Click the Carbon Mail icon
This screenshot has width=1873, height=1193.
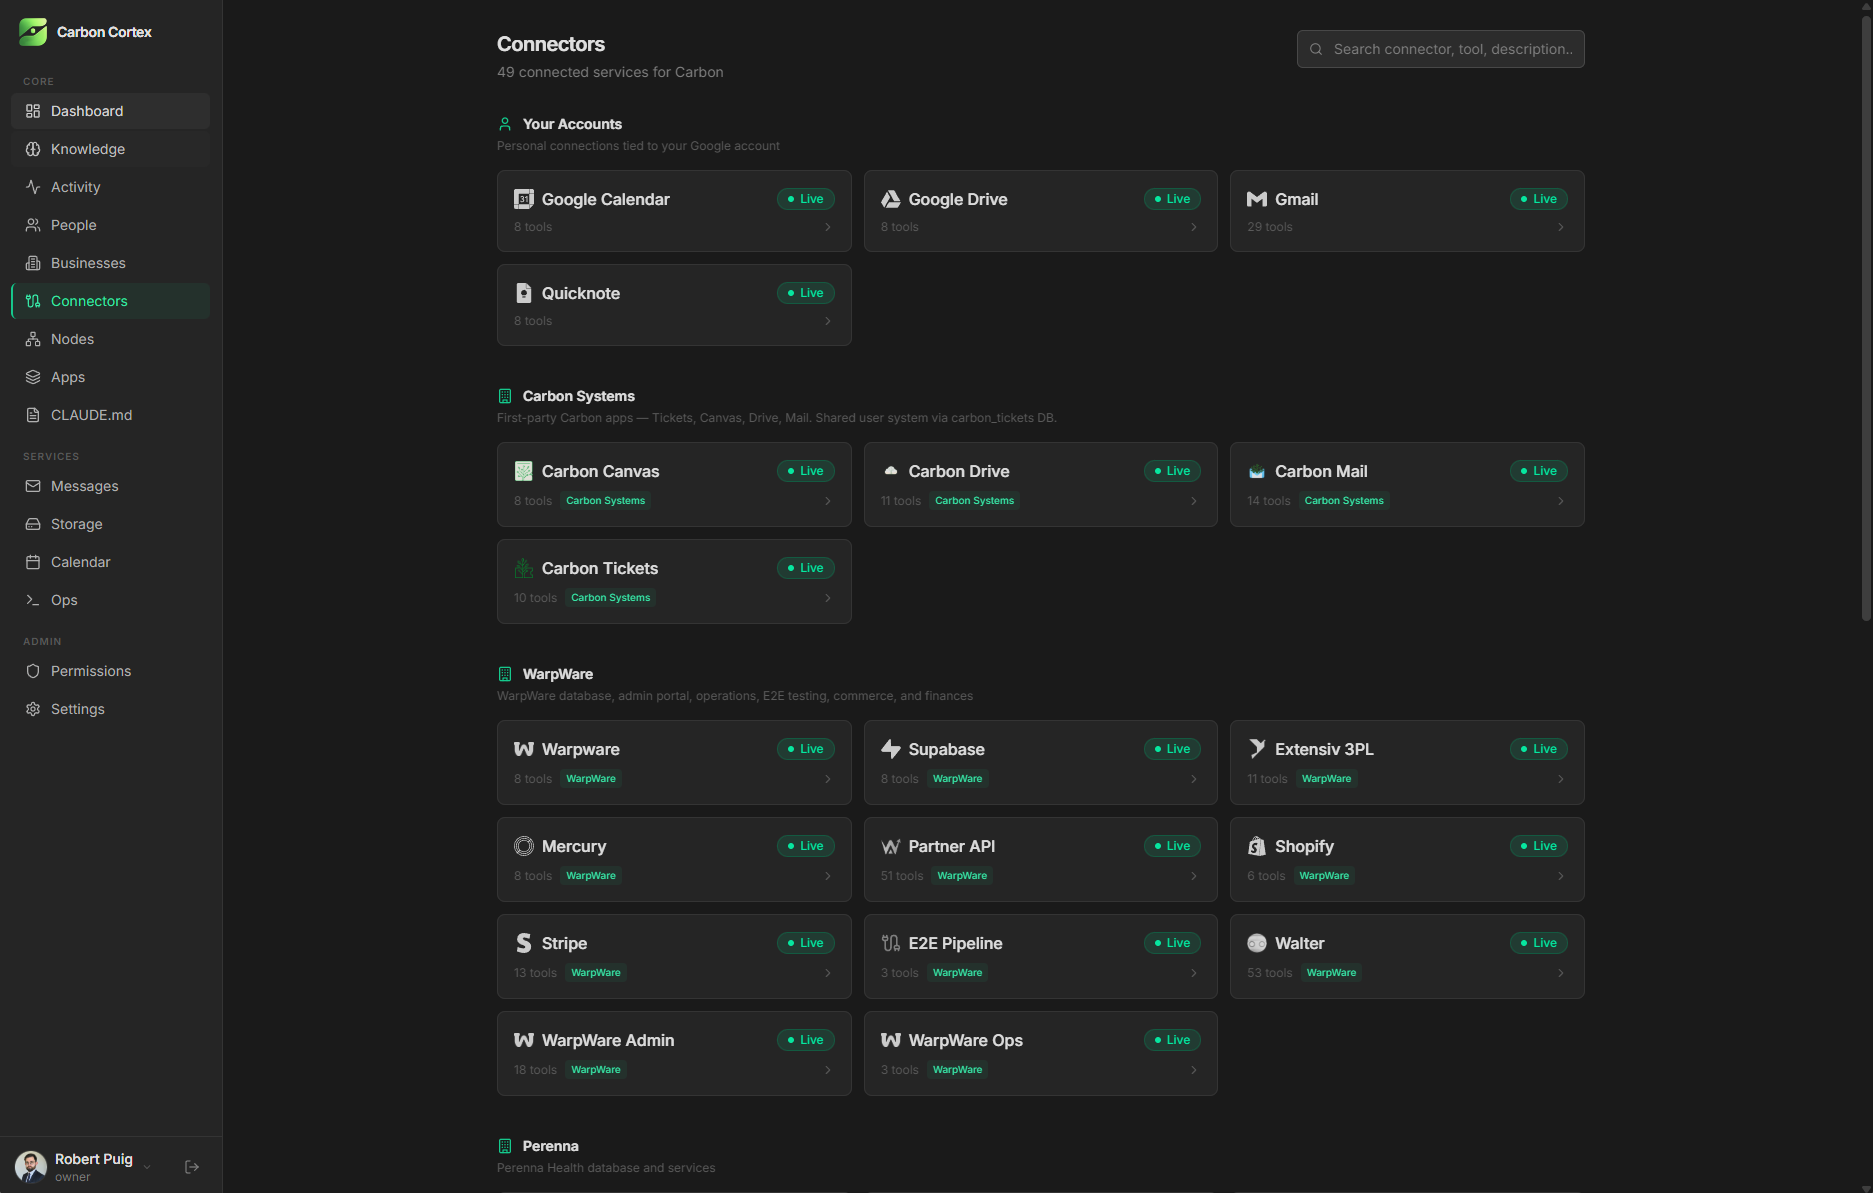(1257, 471)
